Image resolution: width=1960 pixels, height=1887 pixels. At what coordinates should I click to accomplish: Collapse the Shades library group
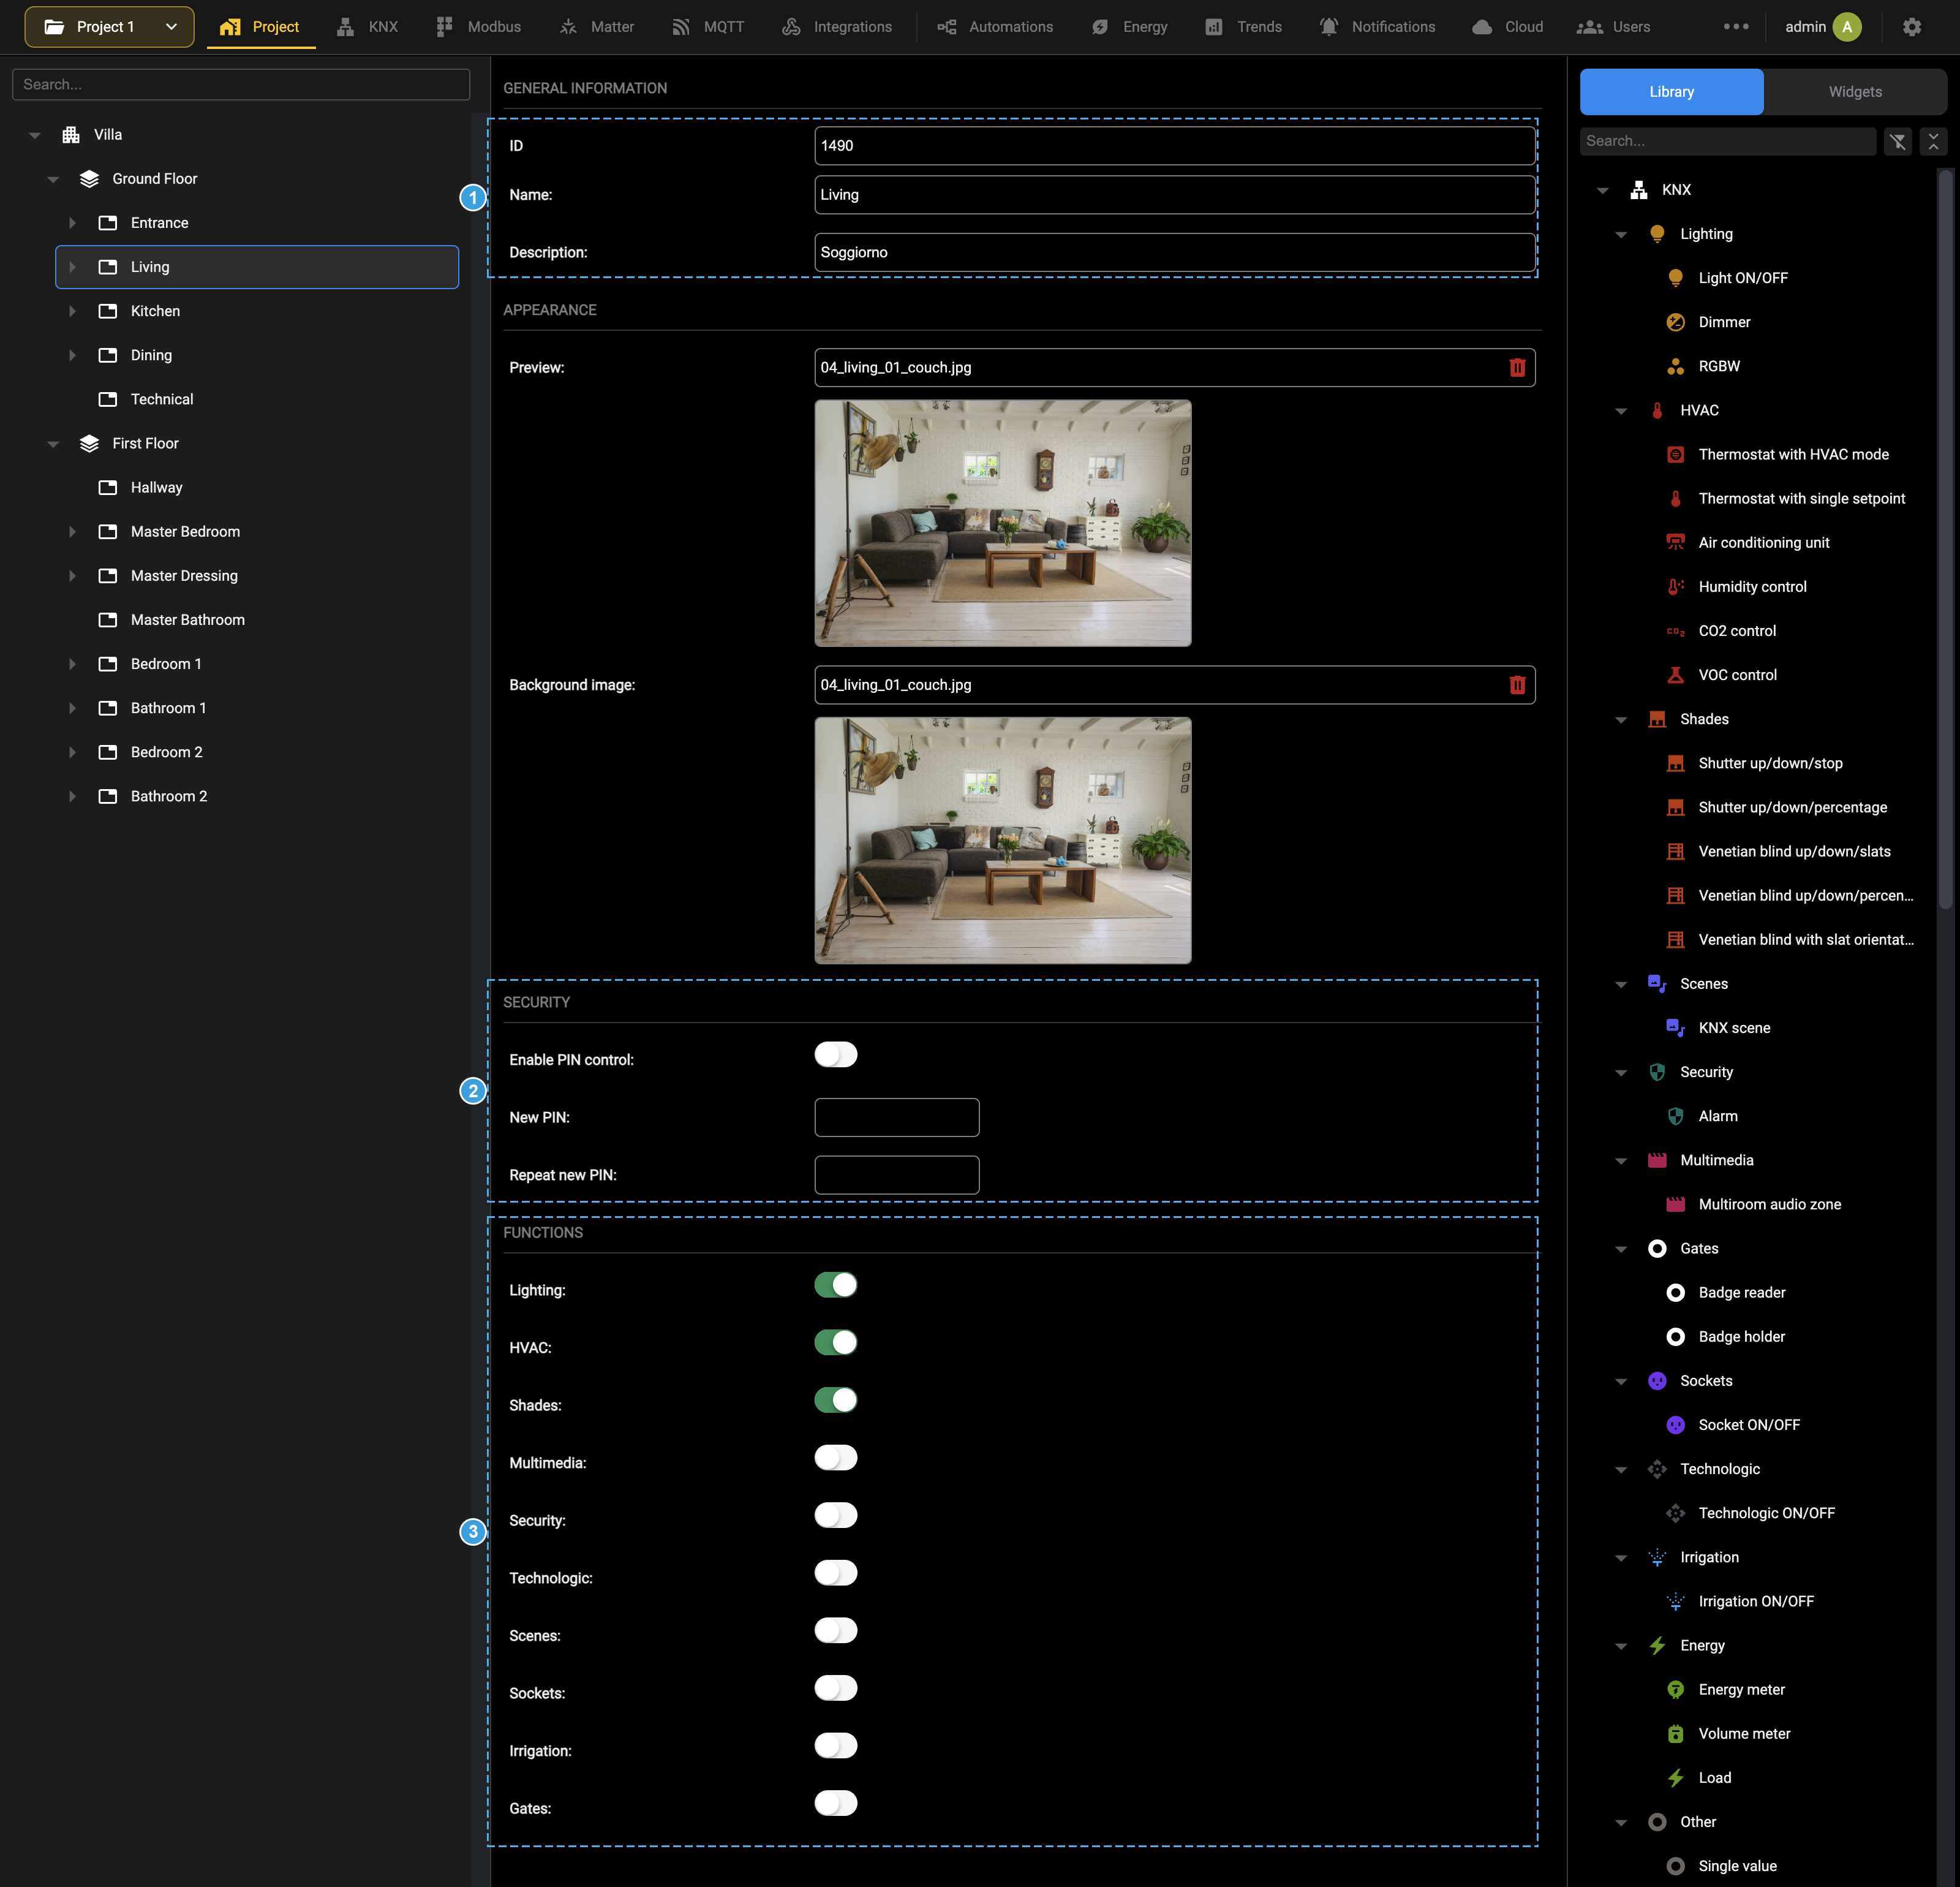1621,720
